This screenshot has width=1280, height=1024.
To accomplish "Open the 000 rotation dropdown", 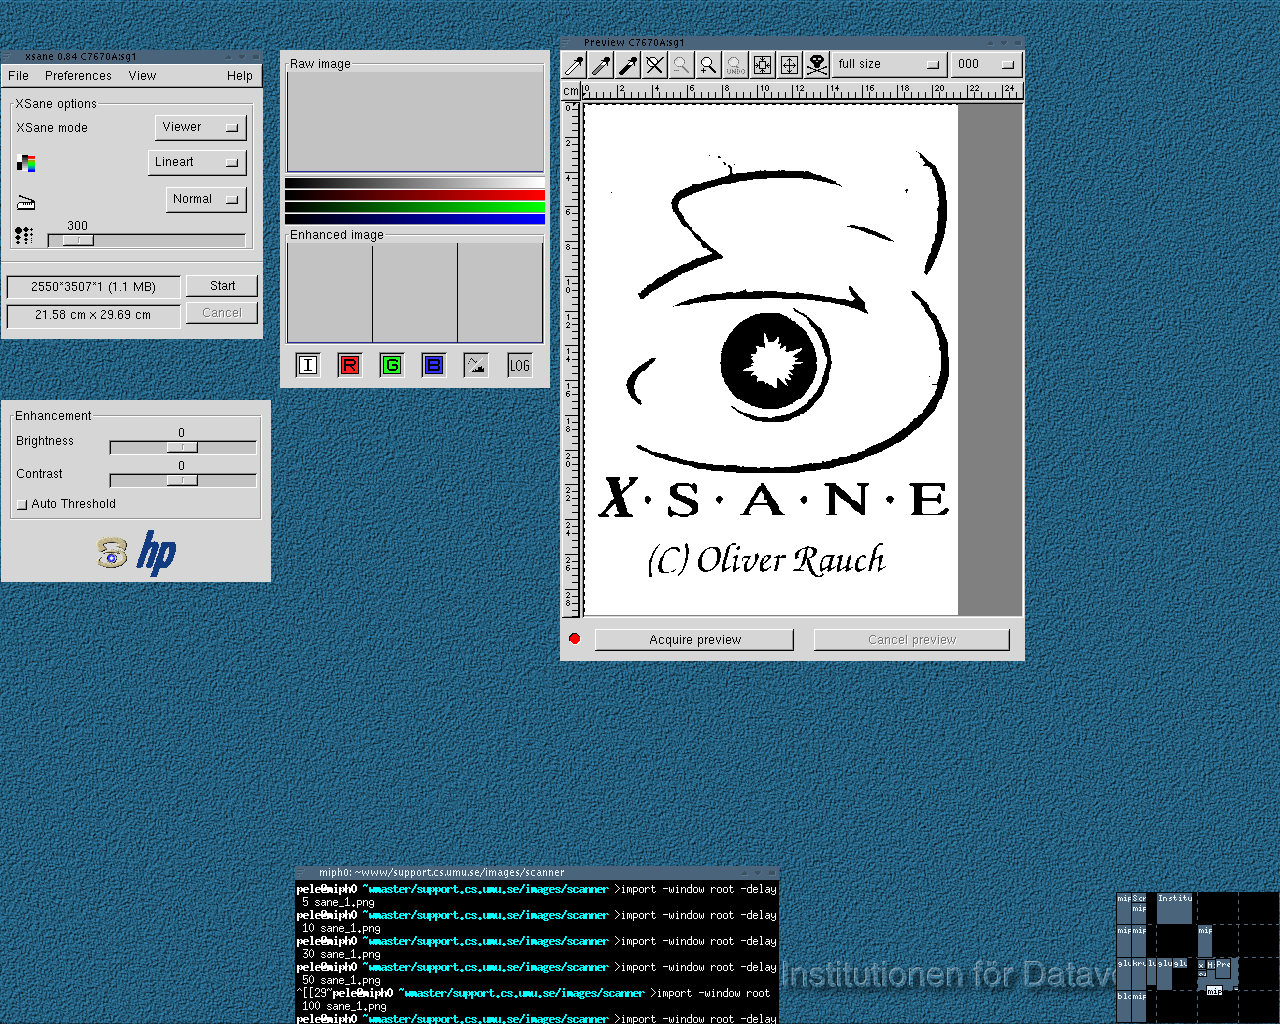I will (985, 64).
